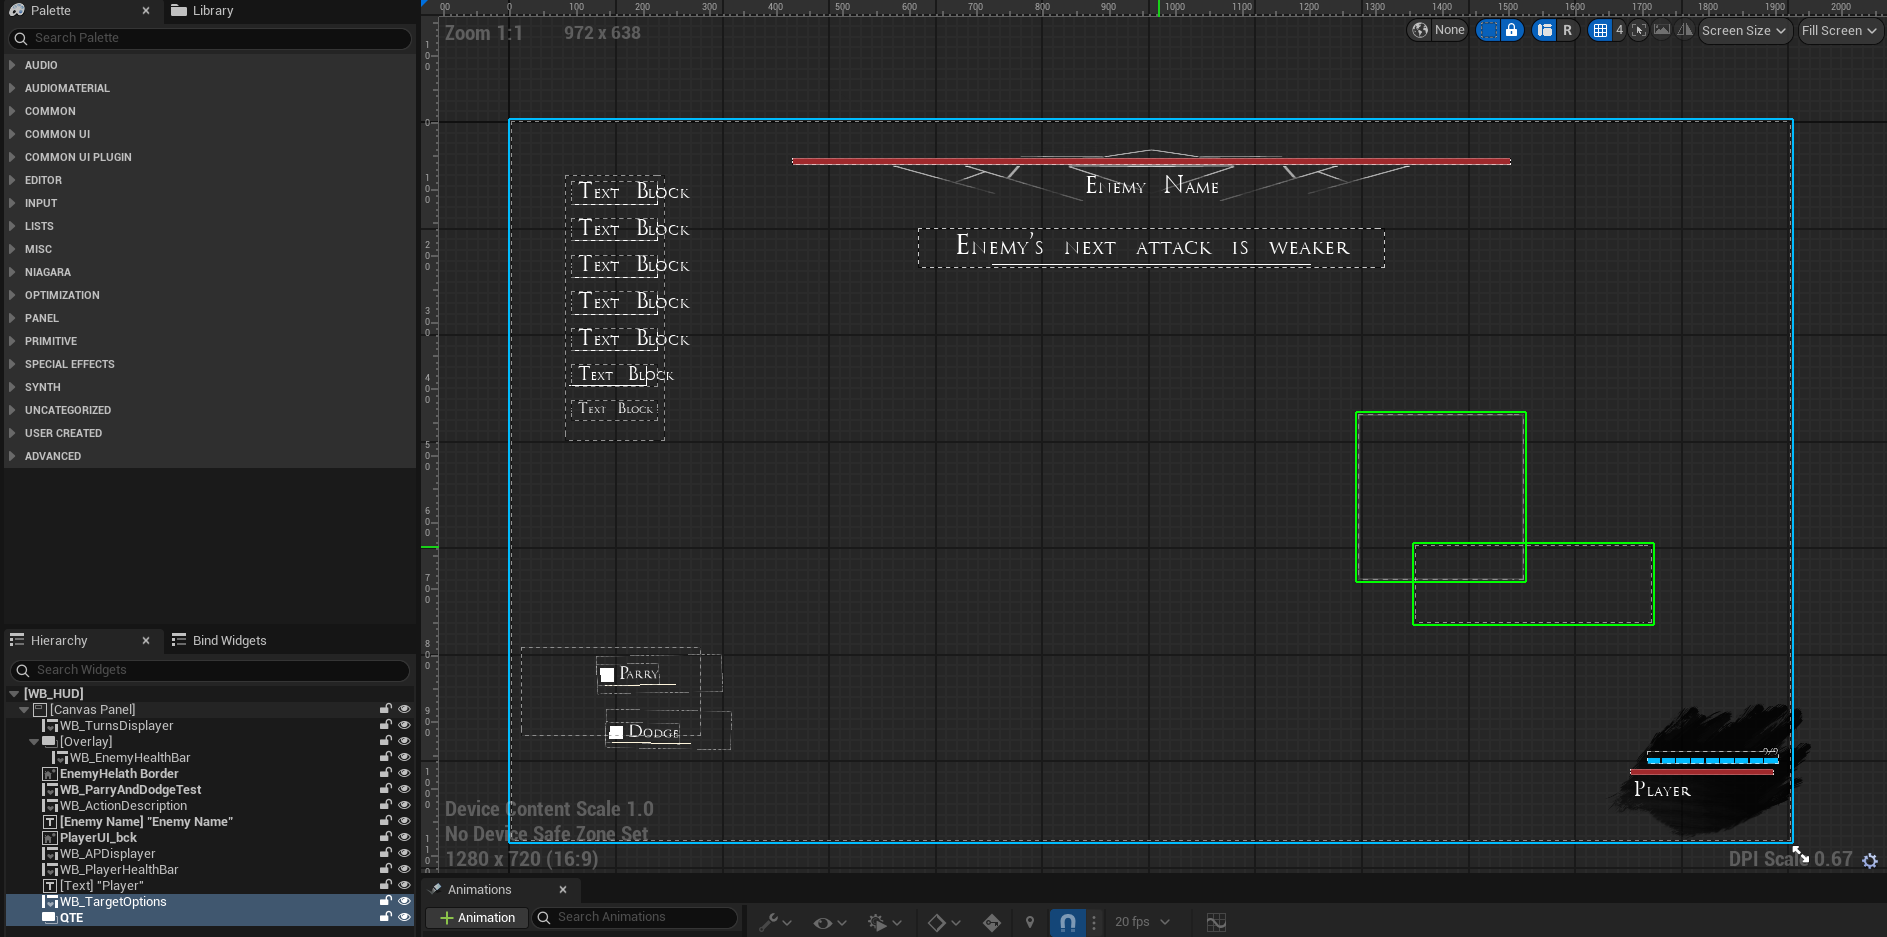Toggle the widget outlines dashed-square icon

pyautogui.click(x=1488, y=30)
